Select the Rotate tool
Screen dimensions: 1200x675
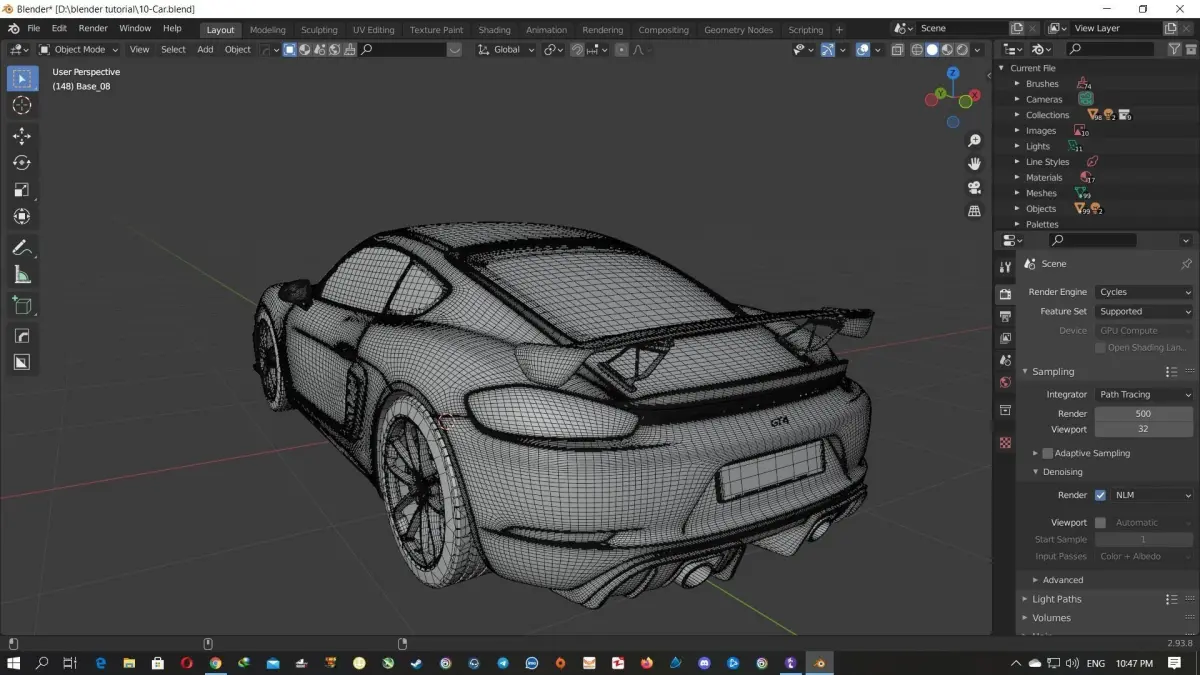click(x=22, y=163)
